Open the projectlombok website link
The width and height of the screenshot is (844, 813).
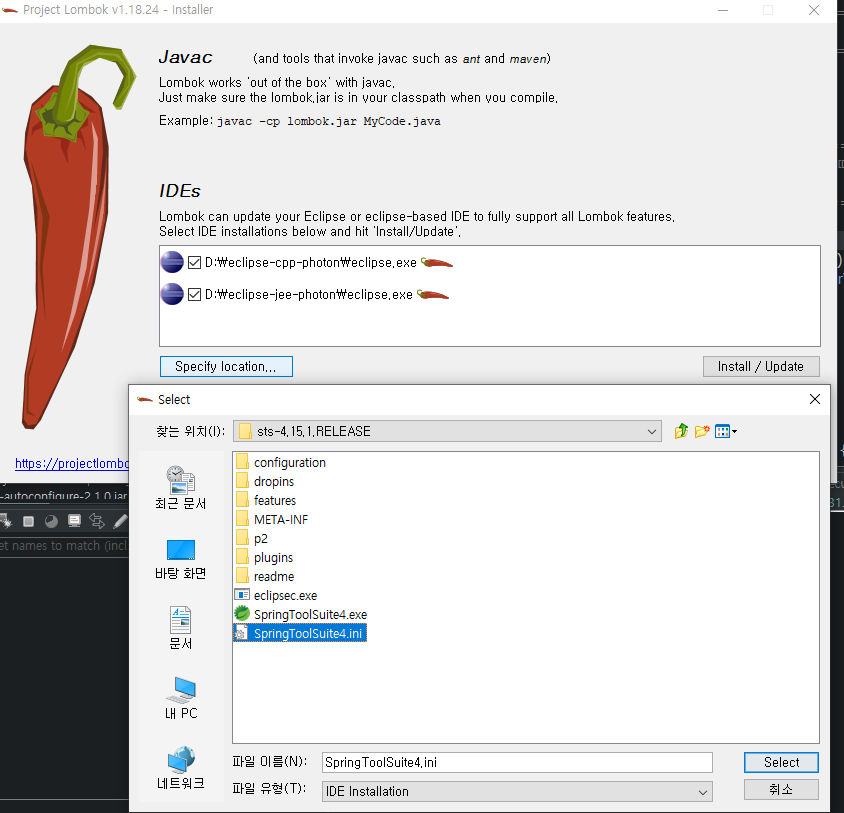click(x=72, y=464)
